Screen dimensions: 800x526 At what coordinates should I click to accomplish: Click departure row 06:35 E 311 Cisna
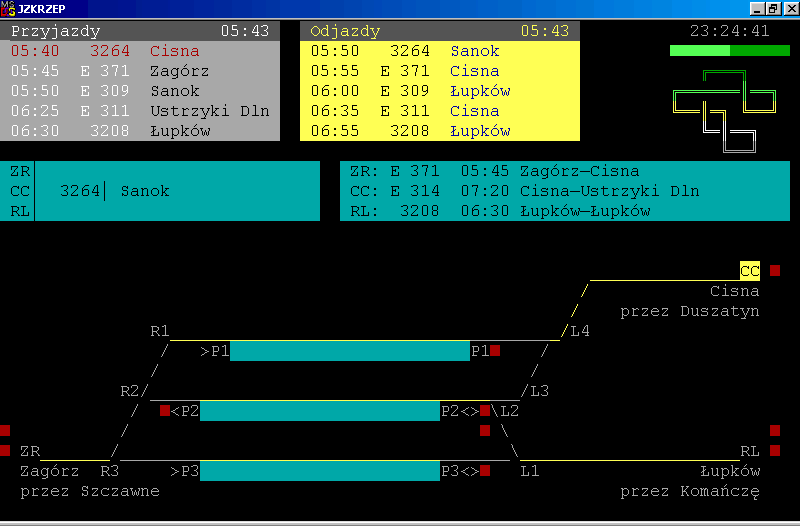(440, 111)
